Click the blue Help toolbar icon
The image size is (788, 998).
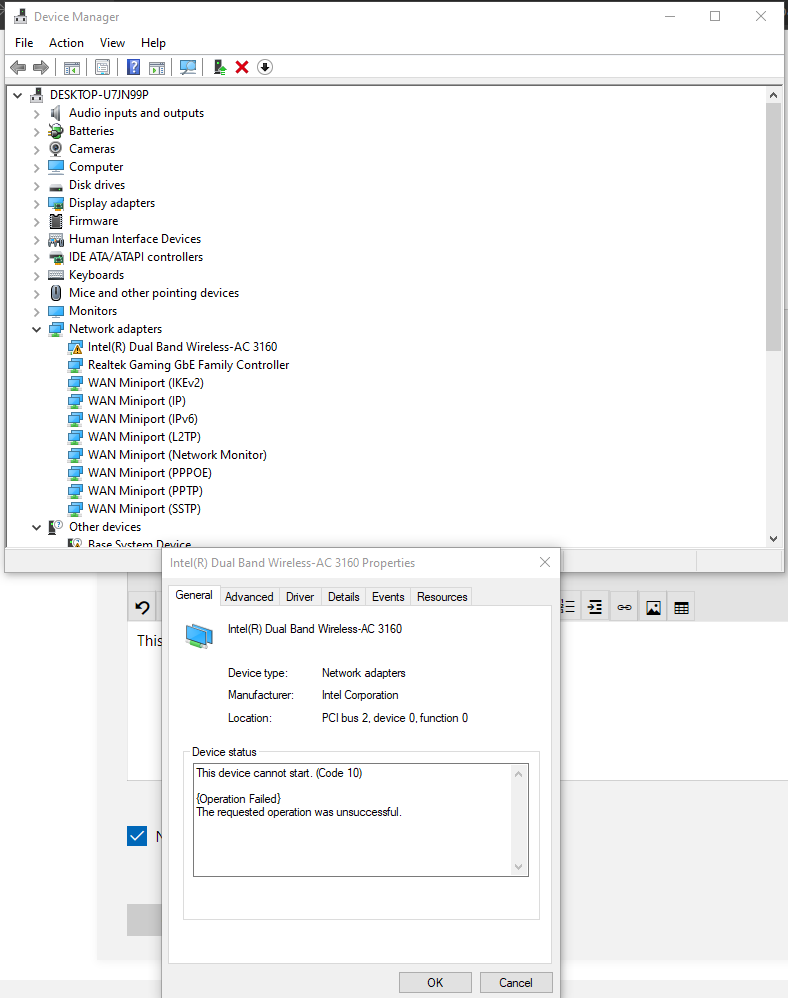[x=133, y=67]
